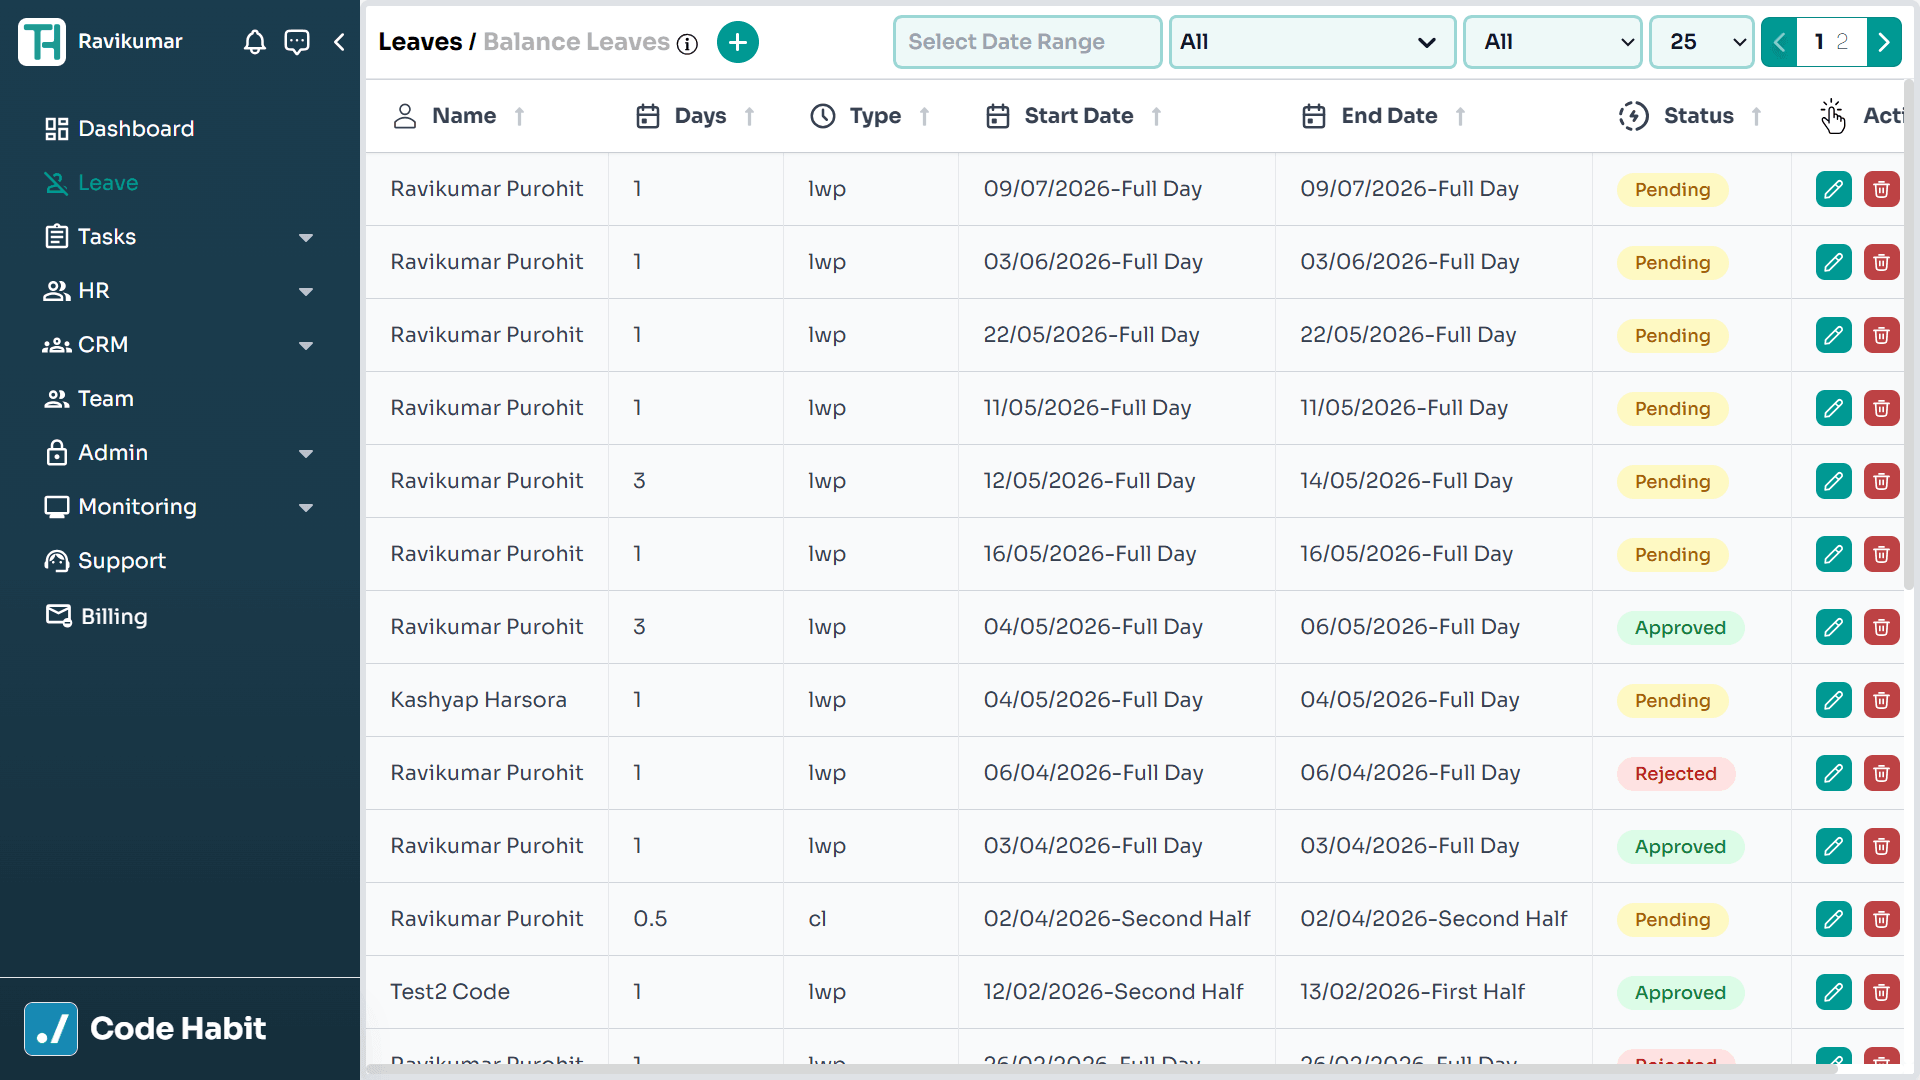Edit the 16/05/2026 leave entry

pos(1834,554)
